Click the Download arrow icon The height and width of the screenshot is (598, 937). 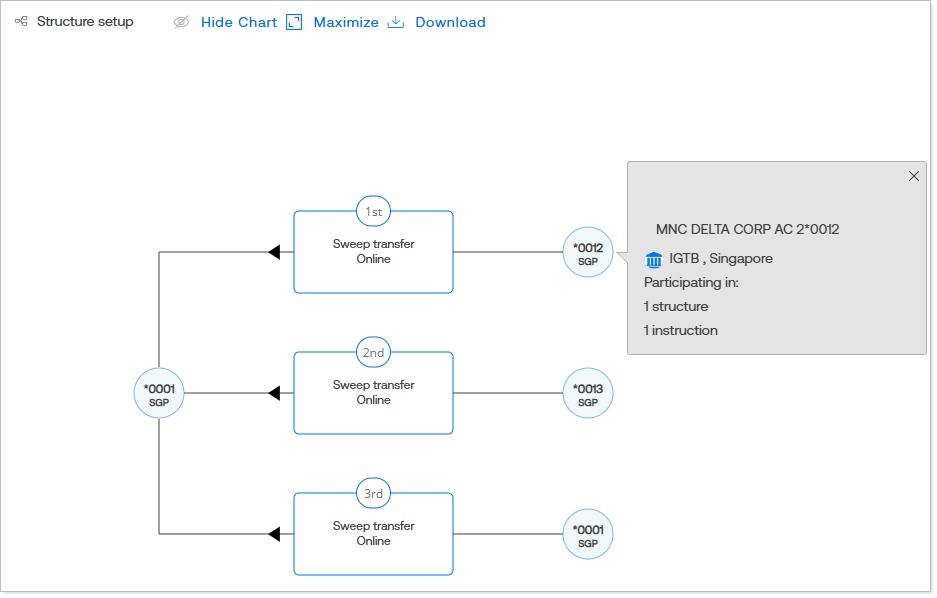click(x=395, y=22)
